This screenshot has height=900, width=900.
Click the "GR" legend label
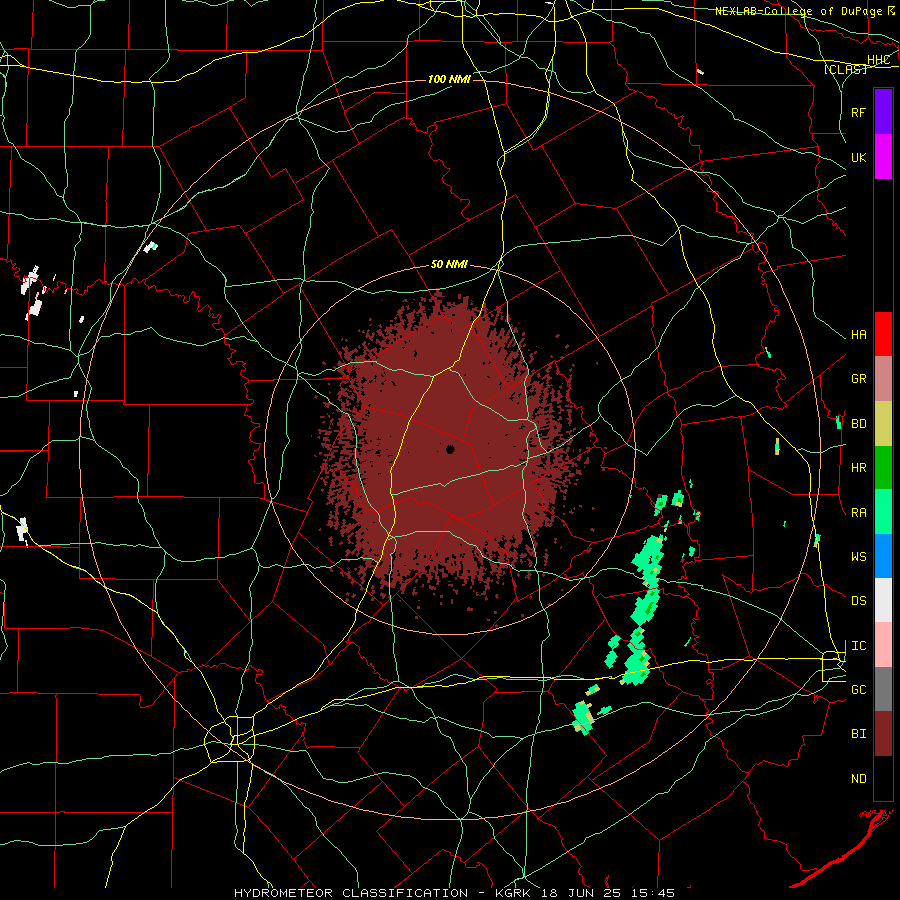pos(858,379)
